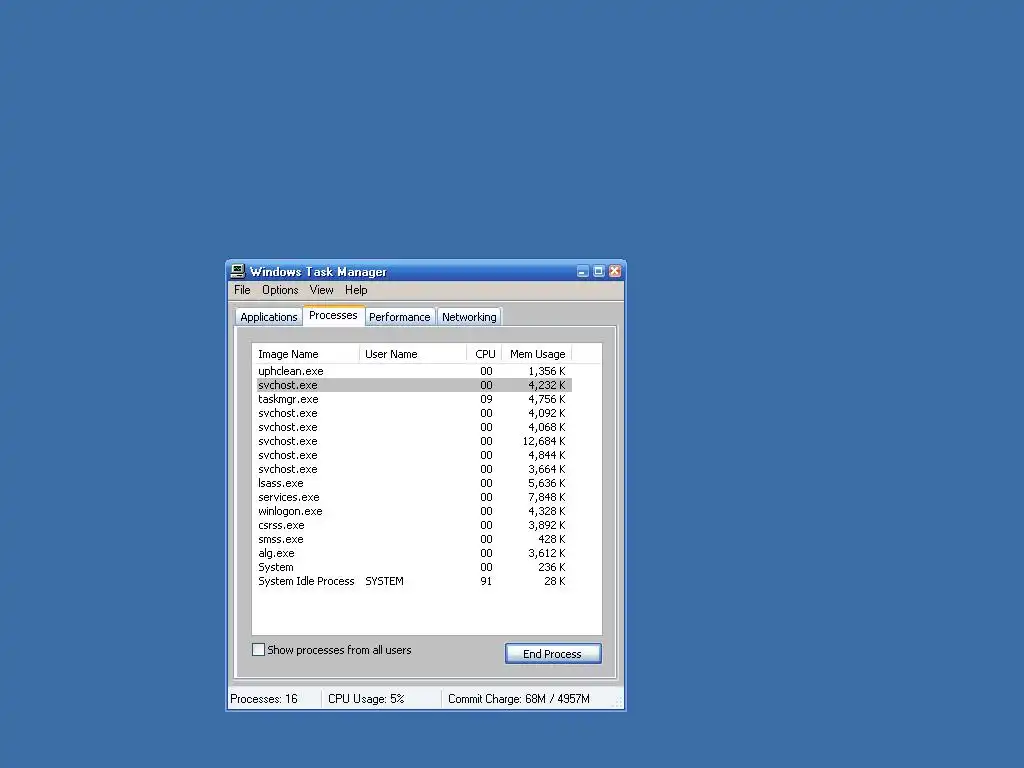This screenshot has width=1024, height=768.
Task: Open the File menu
Action: (x=242, y=290)
